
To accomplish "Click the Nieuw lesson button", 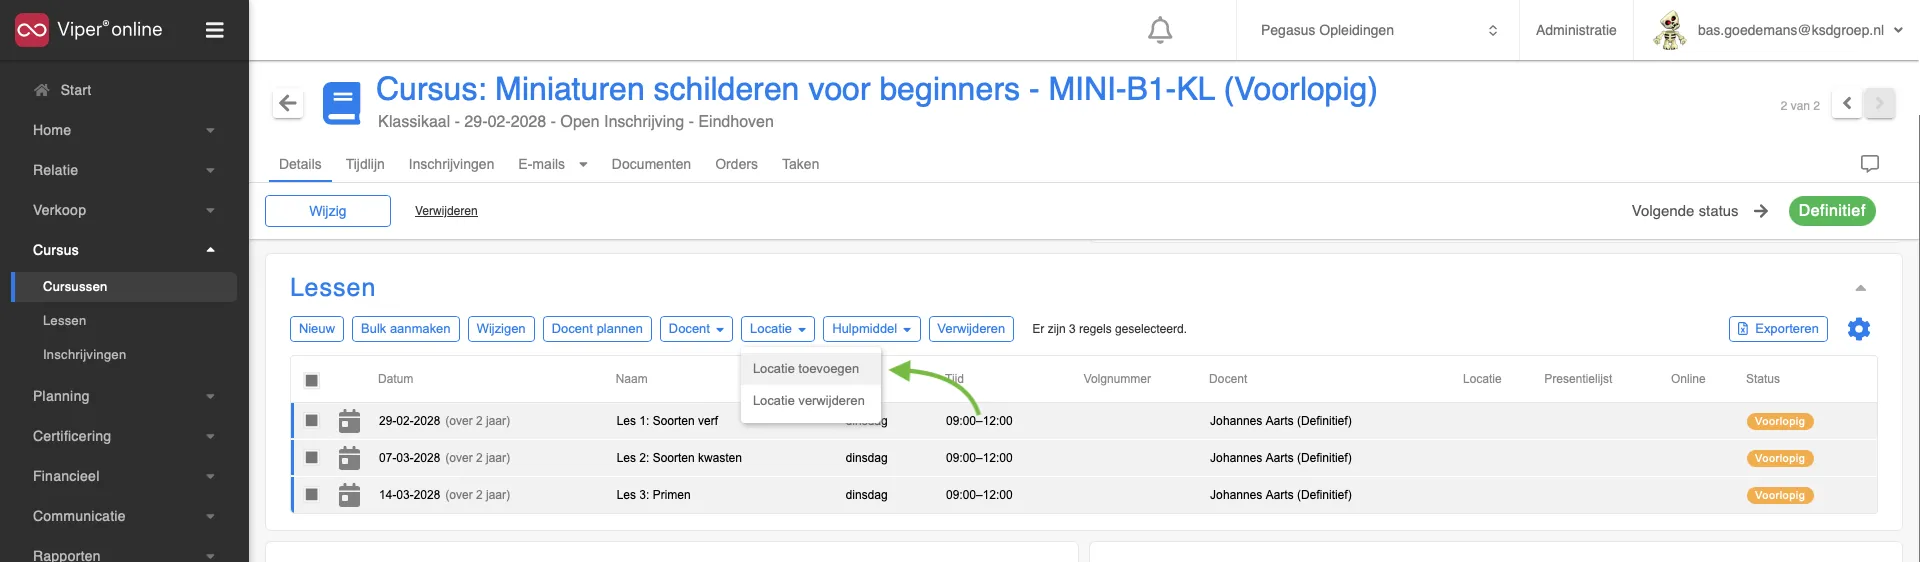I will pyautogui.click(x=317, y=329).
